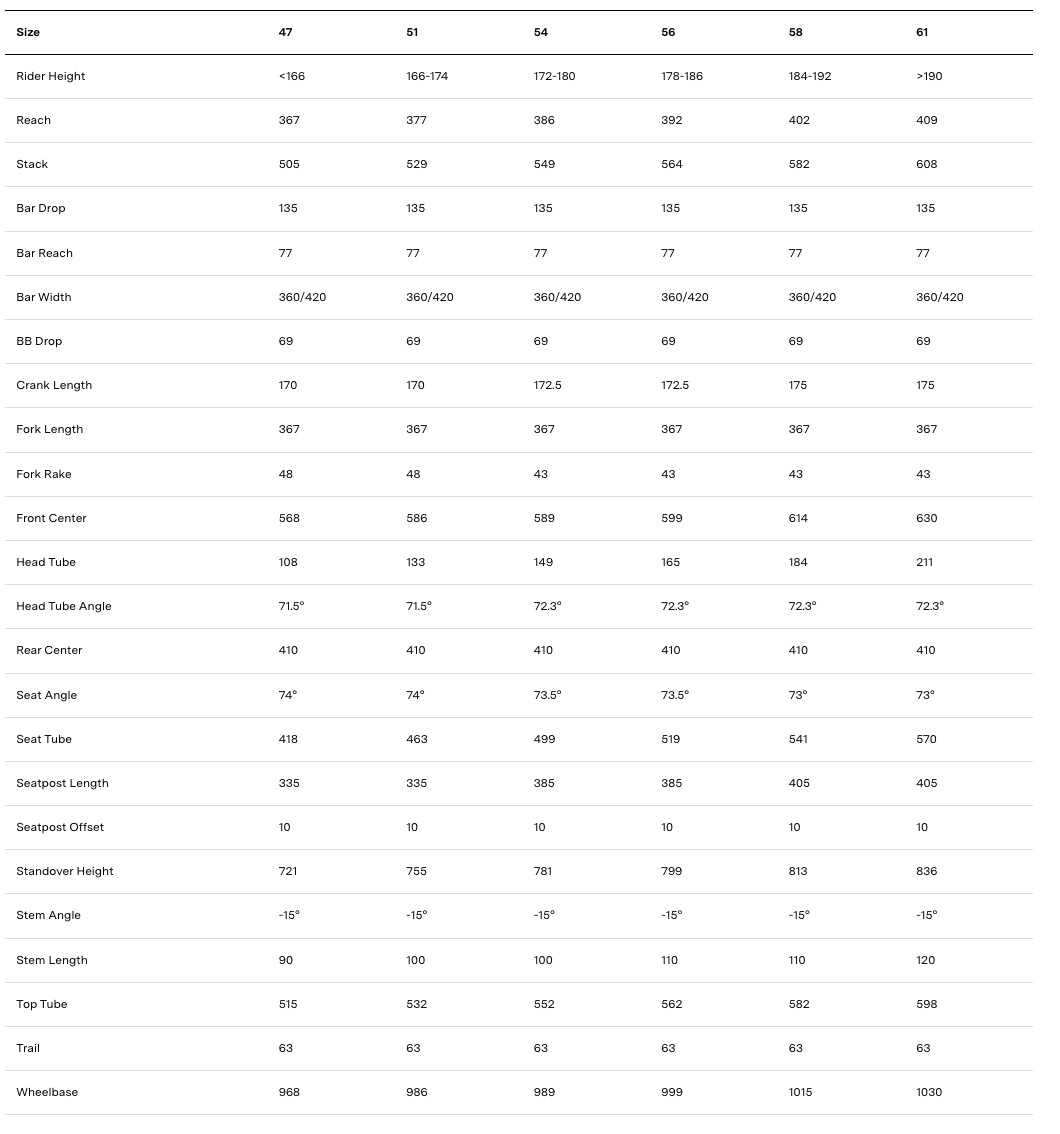Image resolution: width=1060 pixels, height=1134 pixels.
Task: Select the Rider Height row label
Action: click(51, 76)
